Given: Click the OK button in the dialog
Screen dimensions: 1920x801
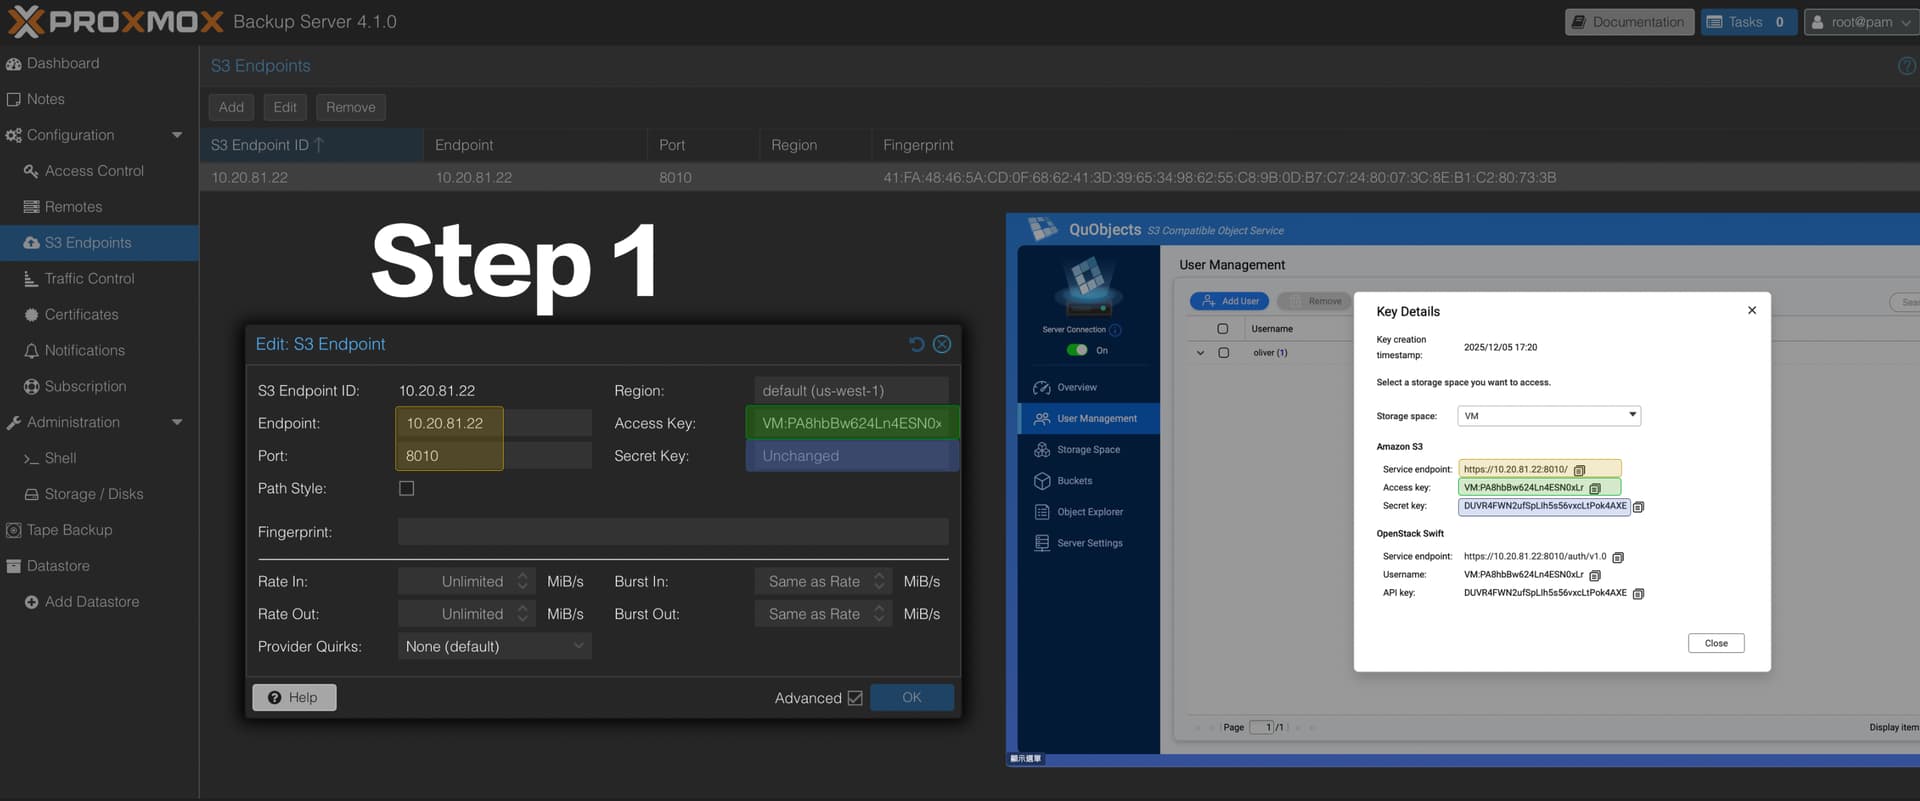Looking at the screenshot, I should (x=911, y=698).
